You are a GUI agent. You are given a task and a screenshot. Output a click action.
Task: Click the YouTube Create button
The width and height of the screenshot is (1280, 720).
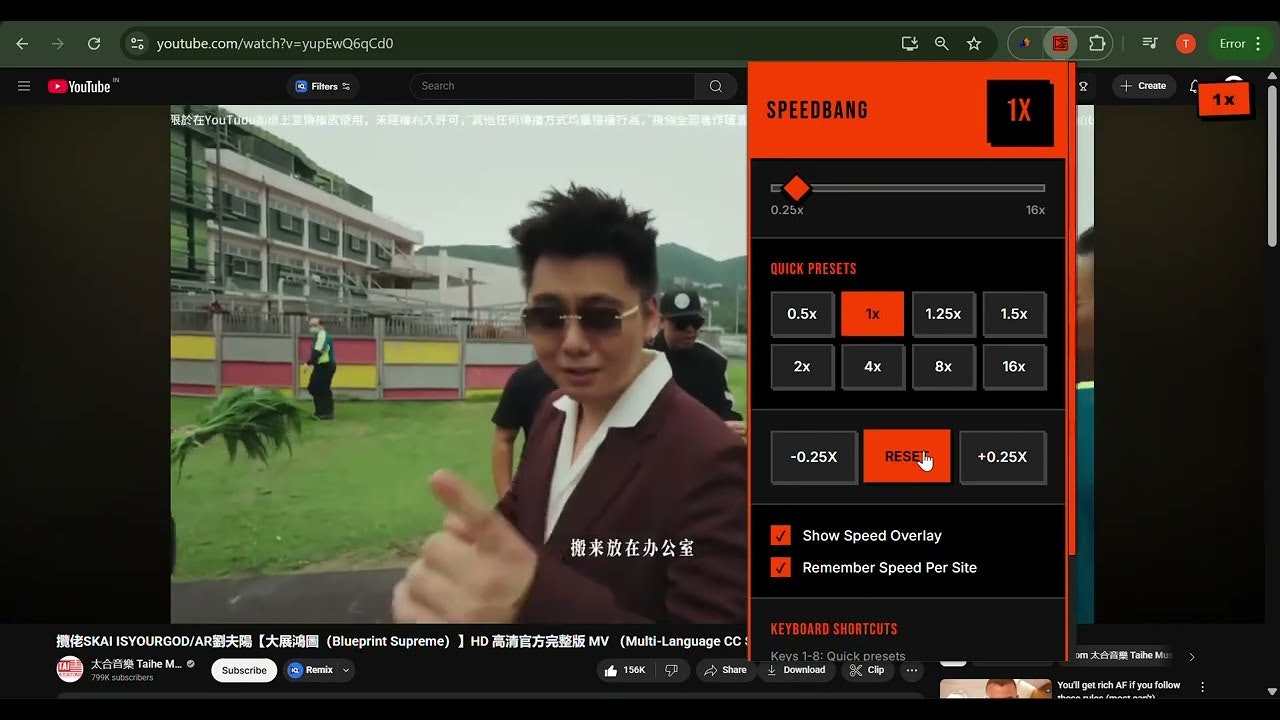(1143, 86)
